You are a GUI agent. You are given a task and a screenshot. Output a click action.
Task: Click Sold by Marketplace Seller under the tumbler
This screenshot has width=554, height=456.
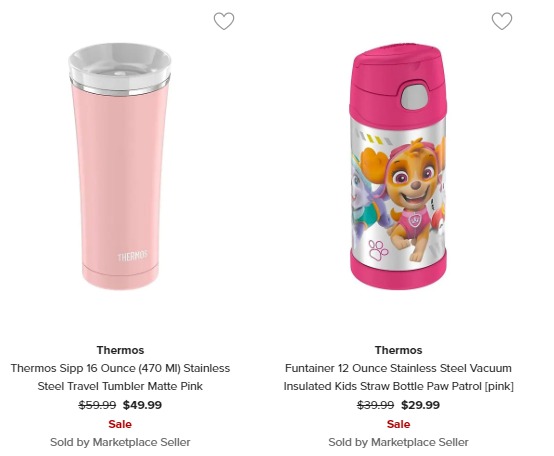120,442
